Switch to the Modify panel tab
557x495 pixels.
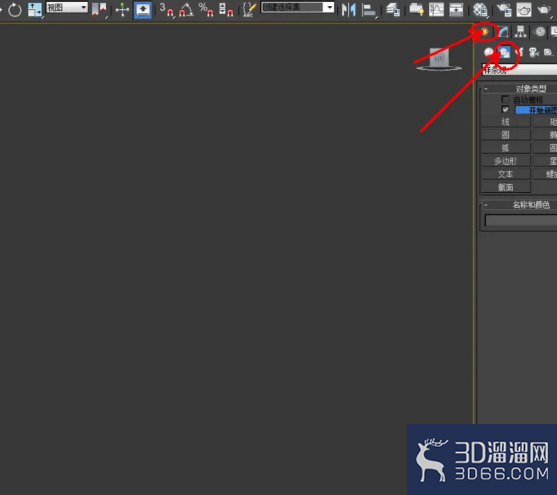503,32
